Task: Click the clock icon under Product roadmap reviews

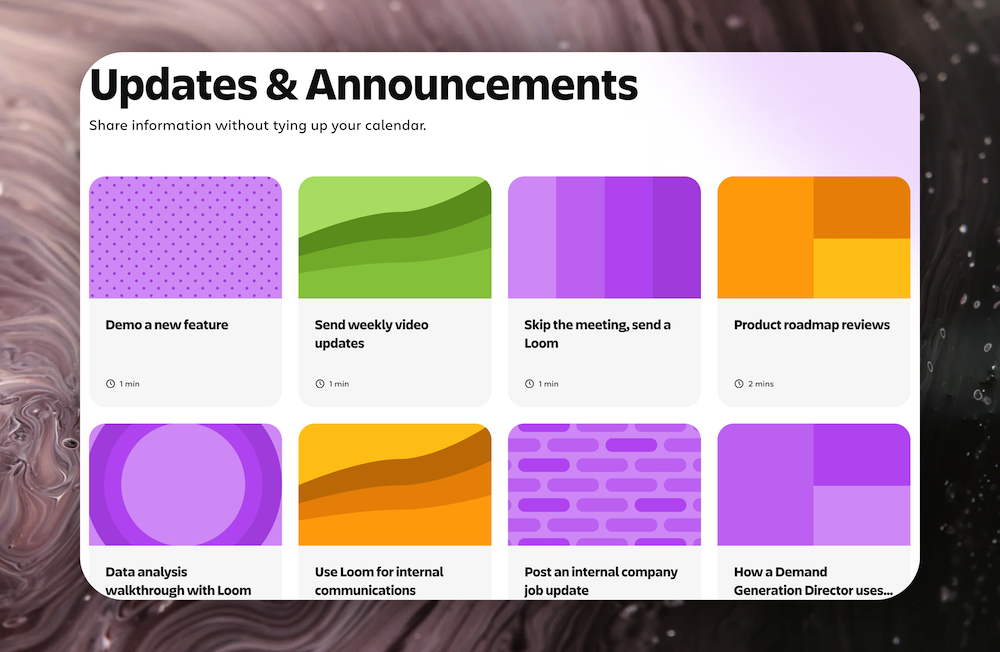Action: [x=739, y=384]
